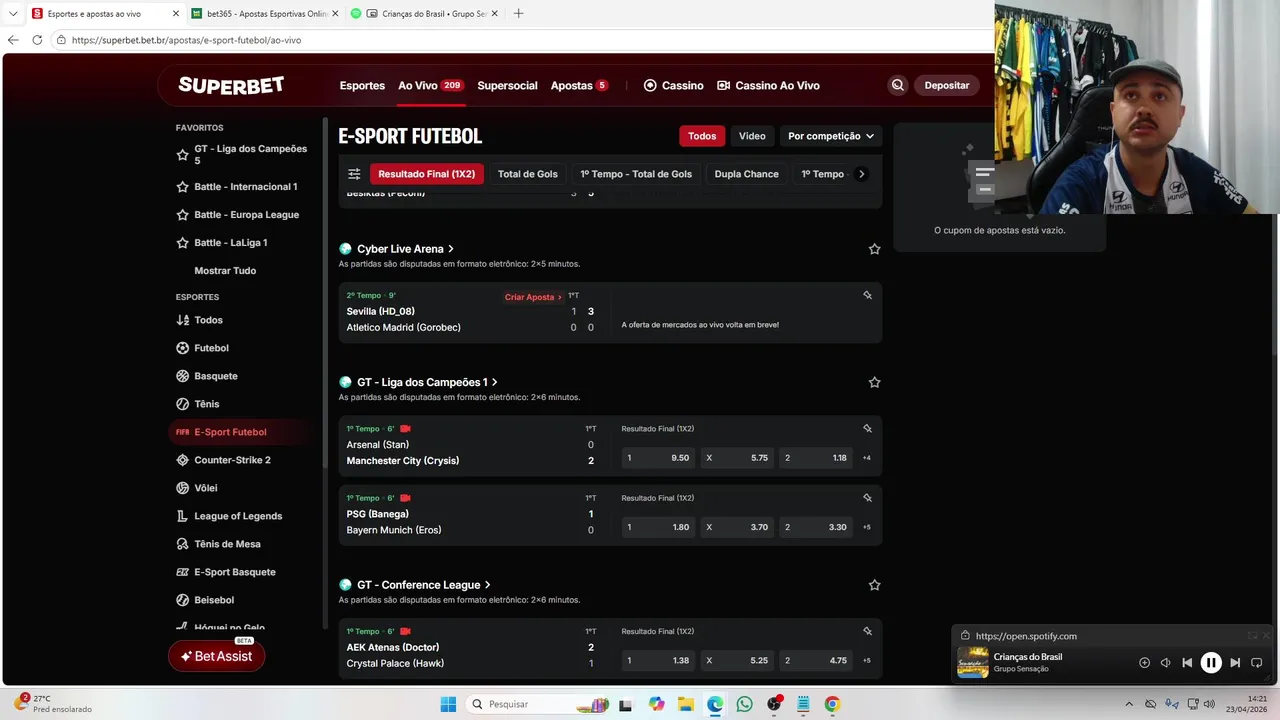The image size is (1280, 720).
Task: Open video stream icon for PSG match
Action: [x=406, y=498]
